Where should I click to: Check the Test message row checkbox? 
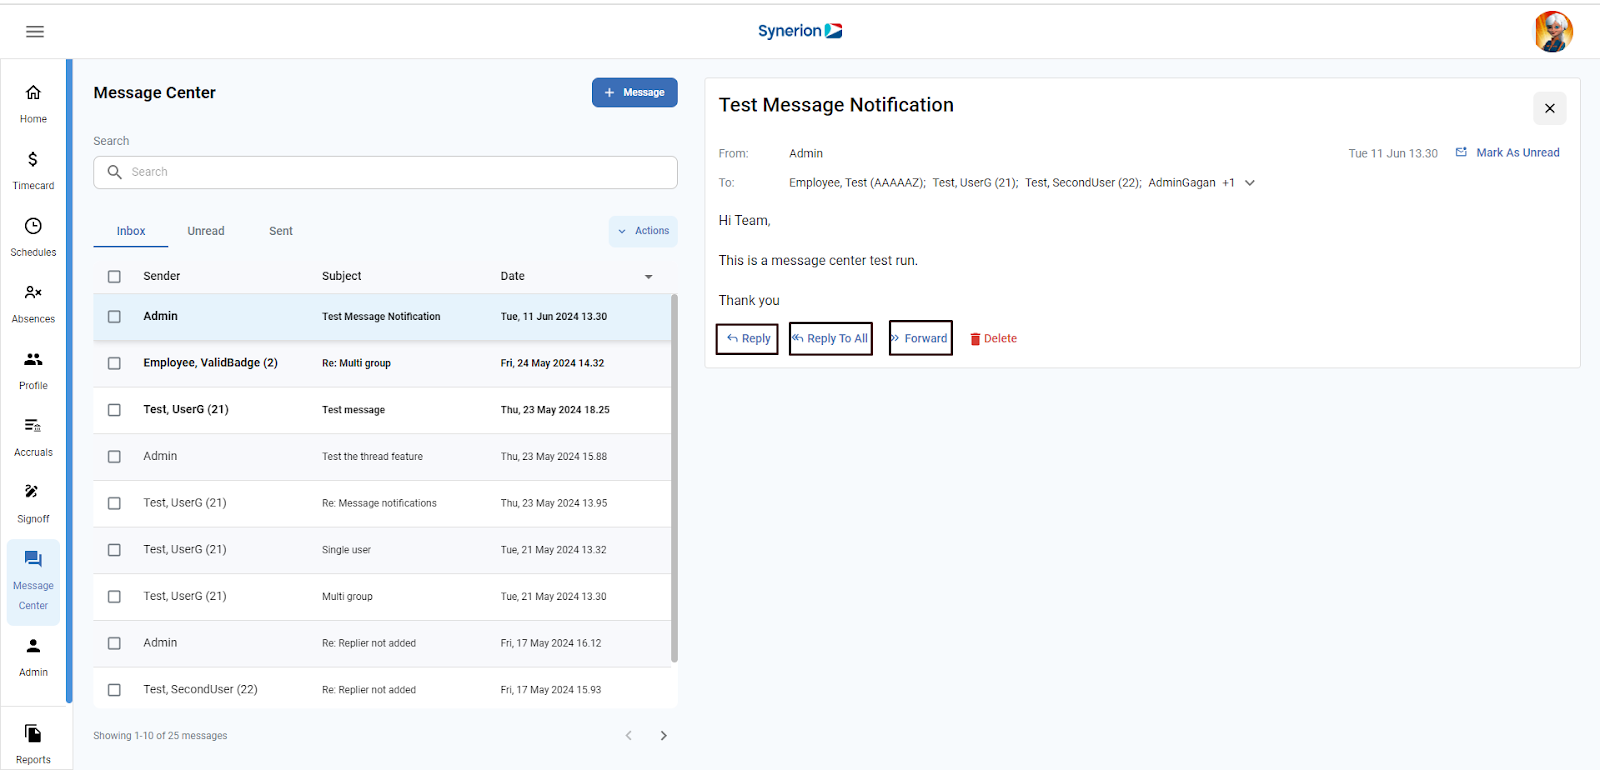pyautogui.click(x=114, y=410)
